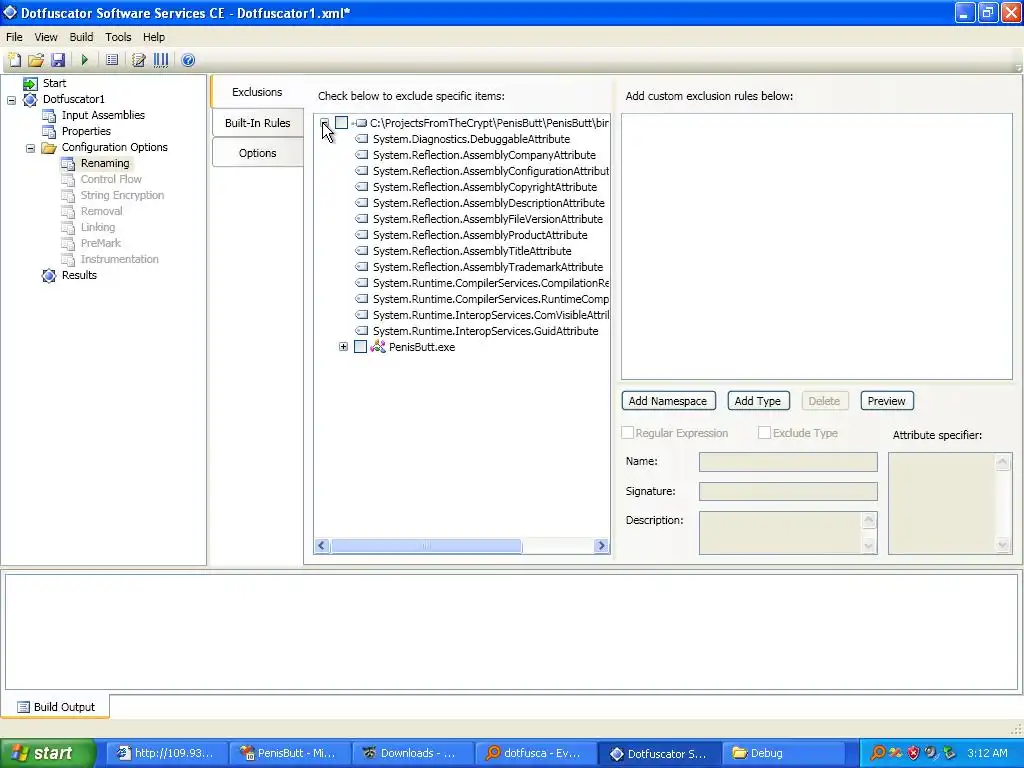Click the Windows start button

pyautogui.click(x=47, y=753)
